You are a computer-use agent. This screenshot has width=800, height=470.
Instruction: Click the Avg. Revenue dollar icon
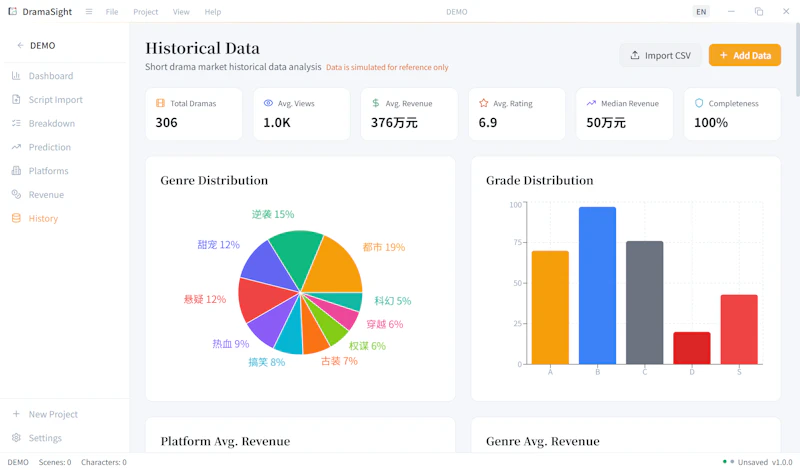click(376, 103)
